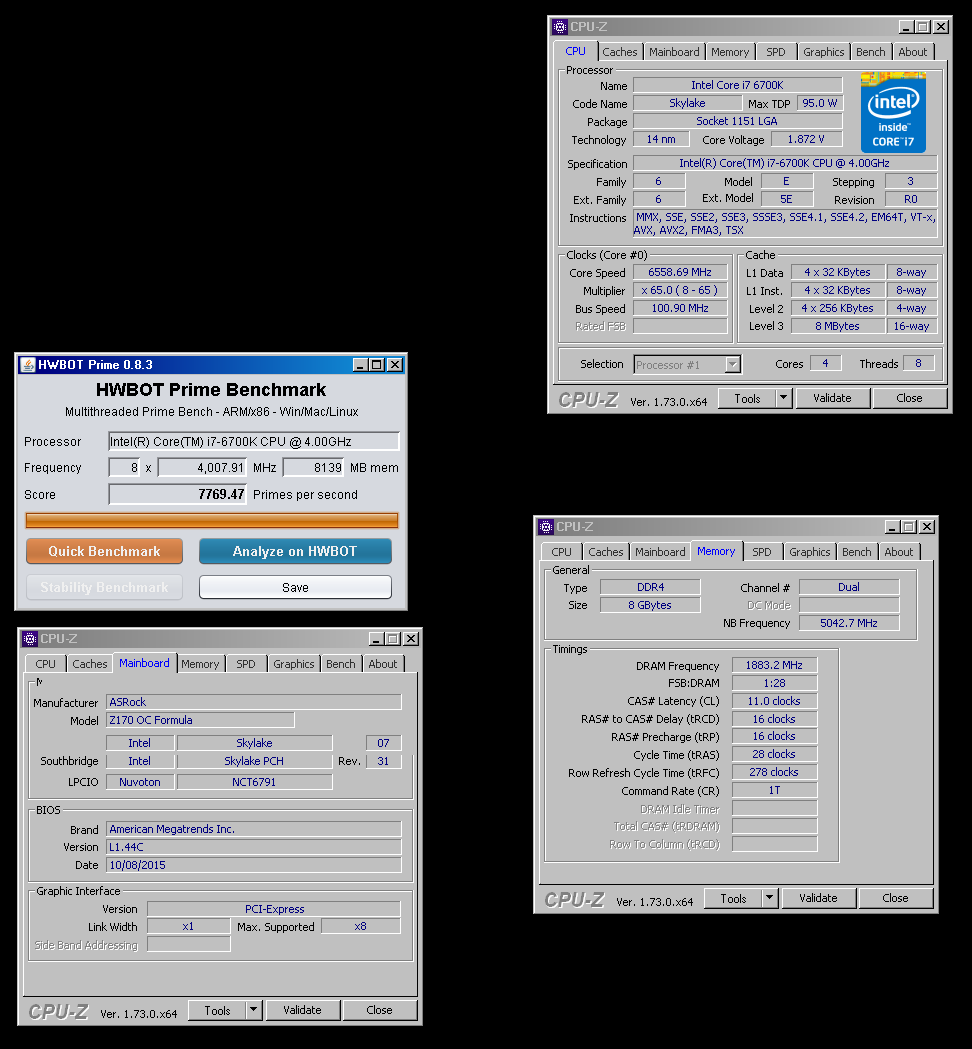Open Memory tab in top-right CPU-Z window
972x1049 pixels.
[x=730, y=52]
